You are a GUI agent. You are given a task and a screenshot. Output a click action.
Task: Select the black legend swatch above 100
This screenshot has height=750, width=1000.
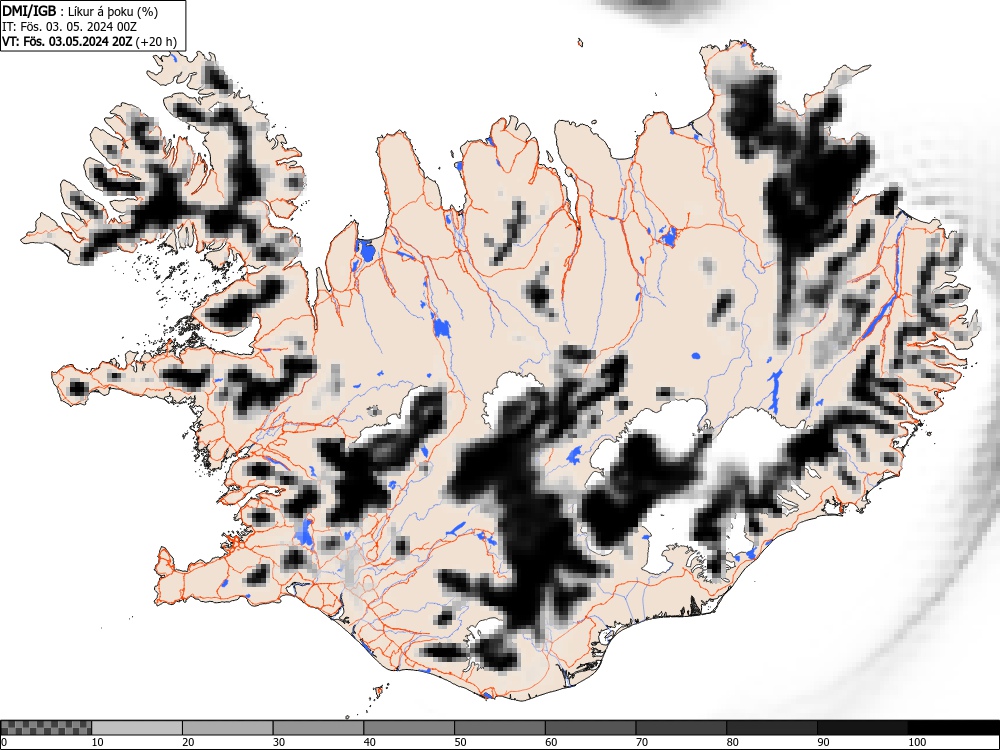[x=953, y=728]
